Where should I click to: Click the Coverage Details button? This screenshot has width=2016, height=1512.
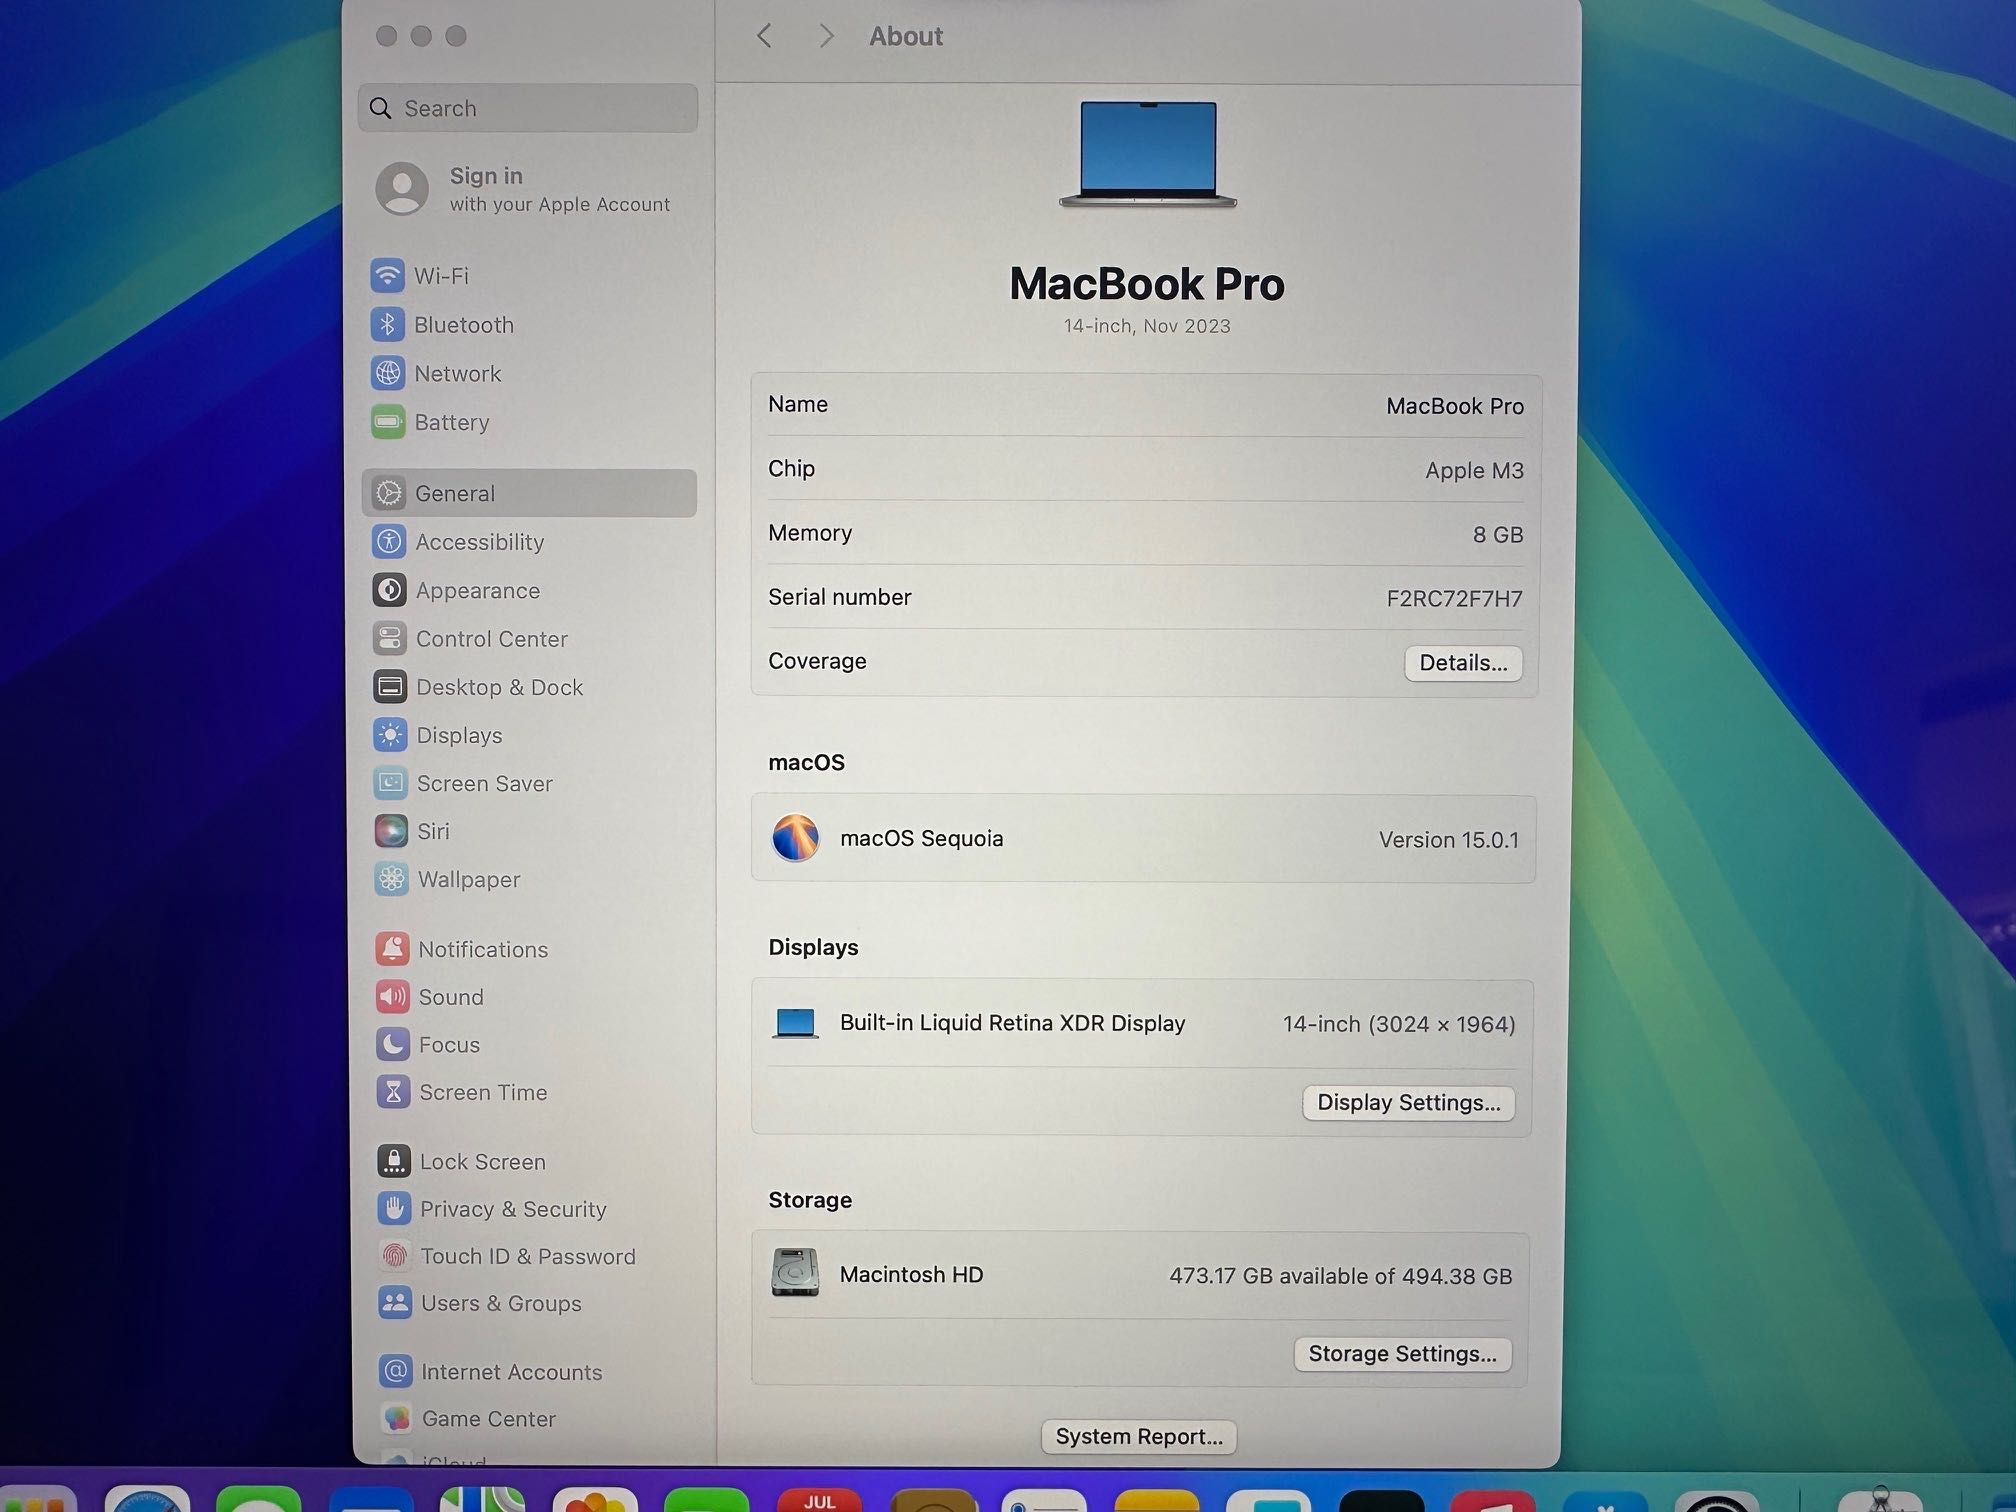[x=1463, y=663]
